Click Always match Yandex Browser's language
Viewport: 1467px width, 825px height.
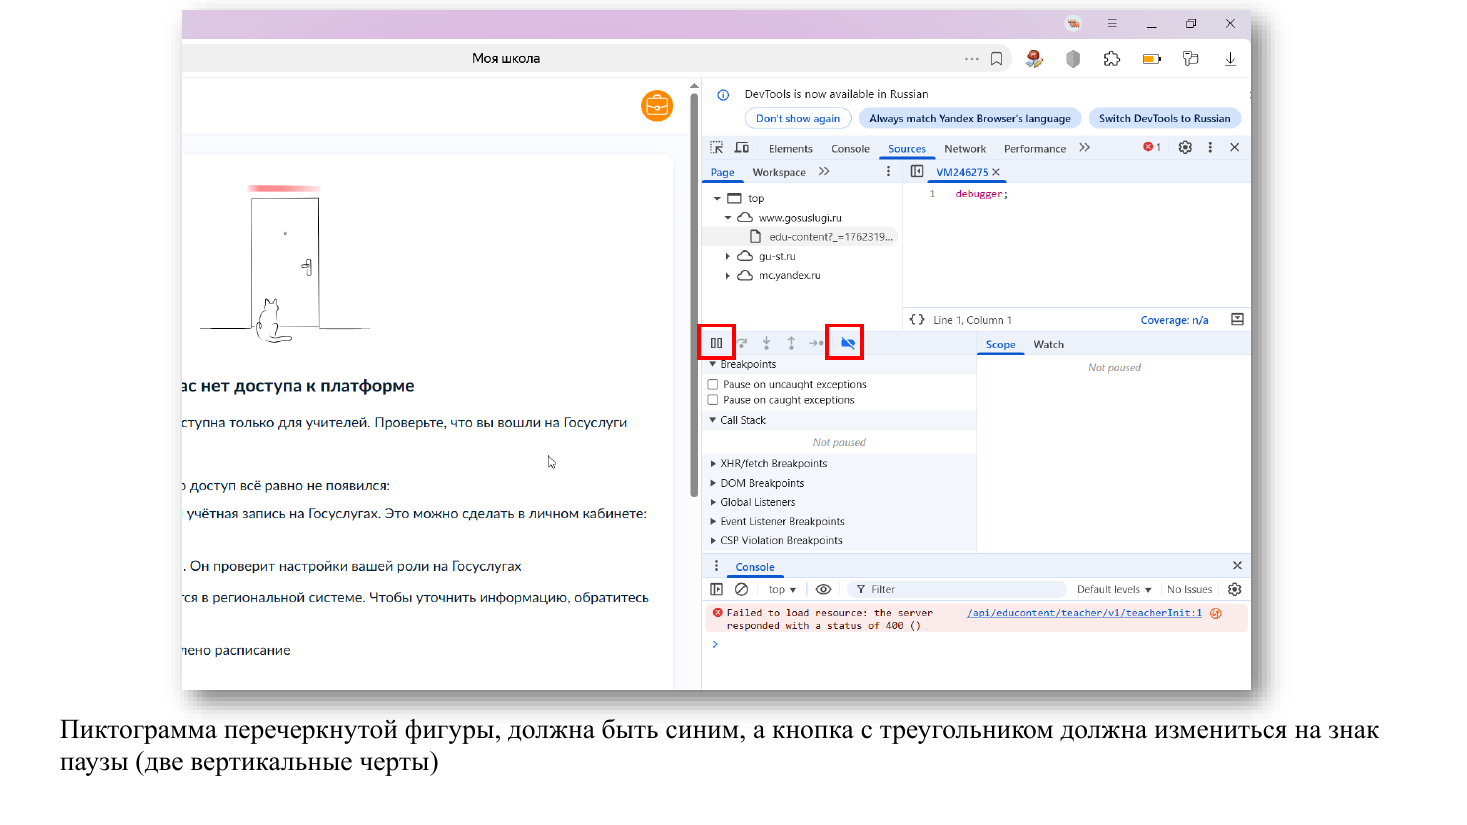(x=970, y=118)
